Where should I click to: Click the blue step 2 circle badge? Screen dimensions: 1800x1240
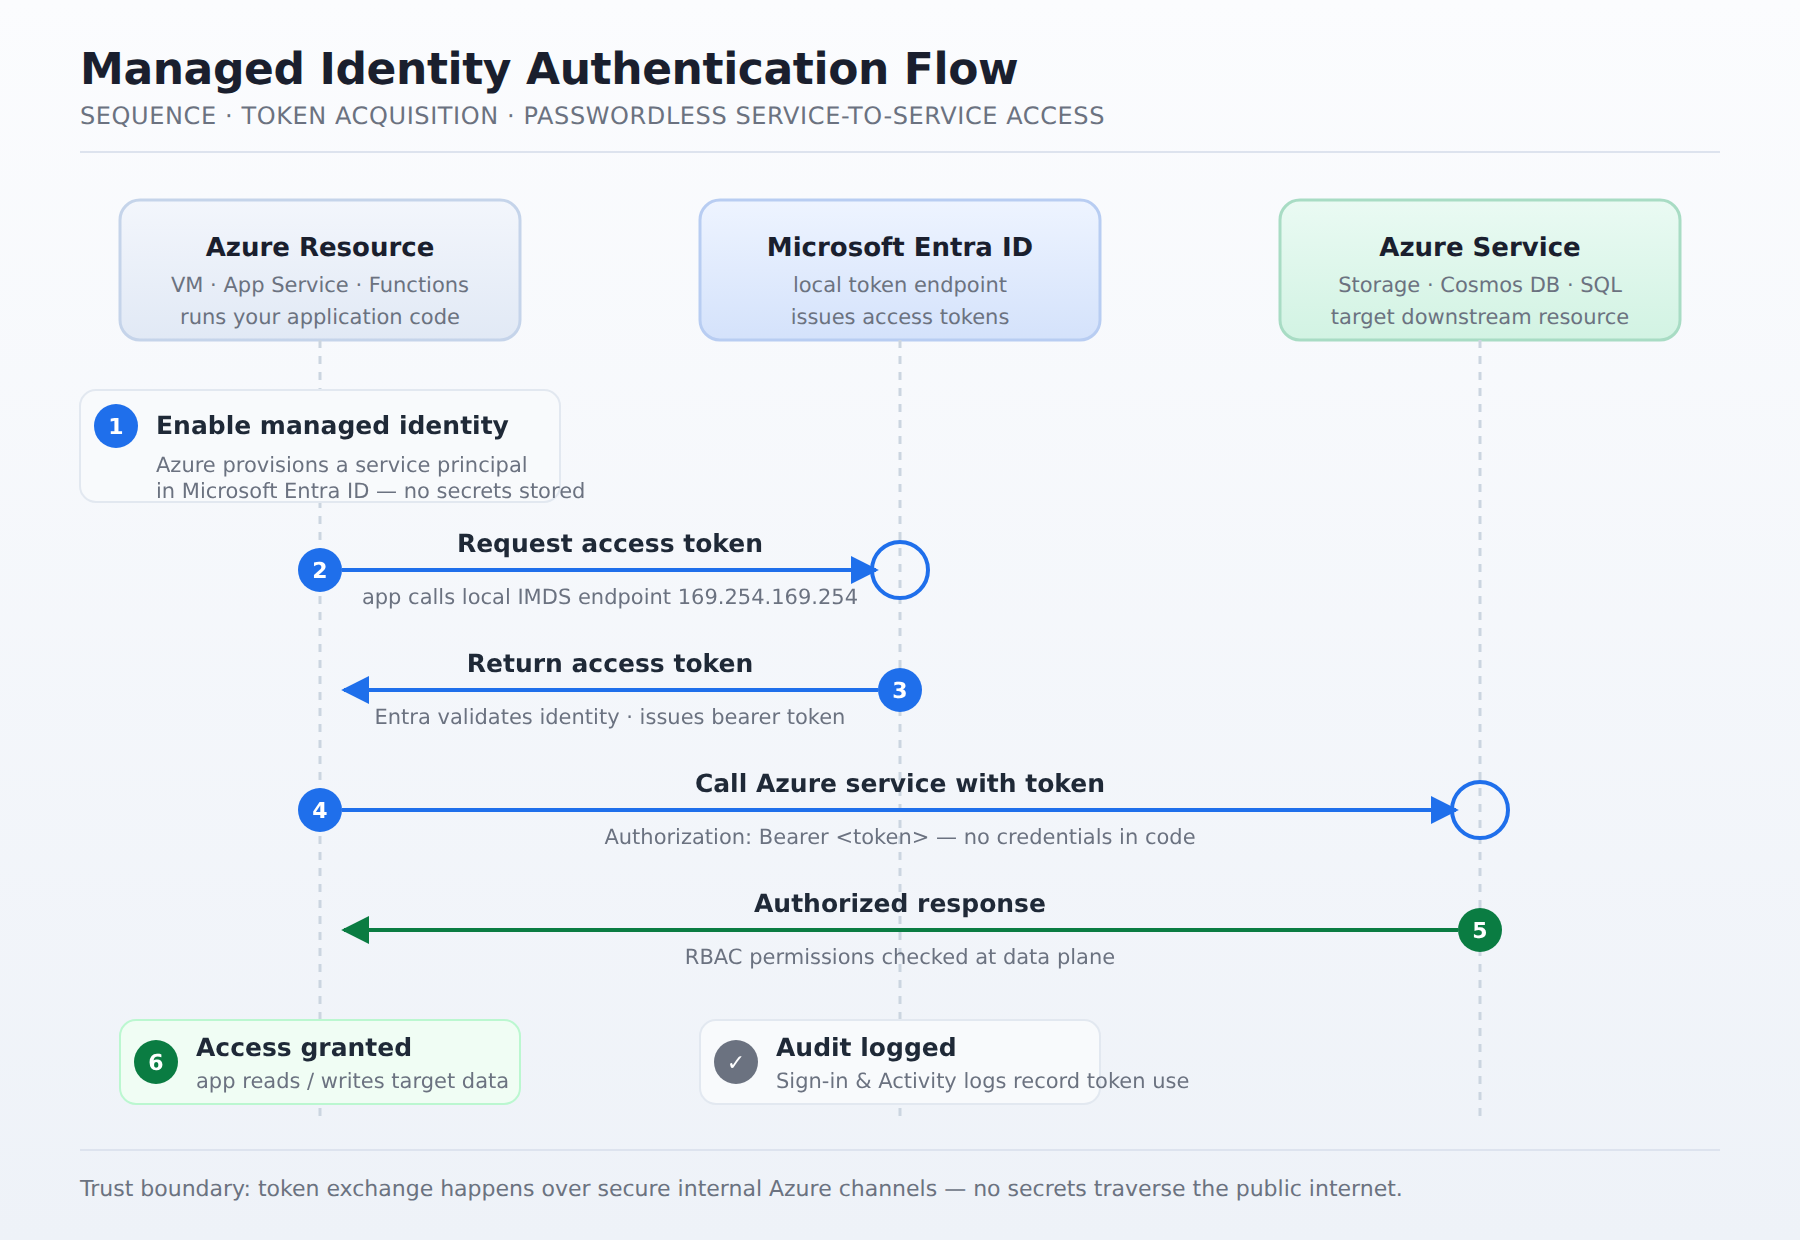click(x=320, y=570)
